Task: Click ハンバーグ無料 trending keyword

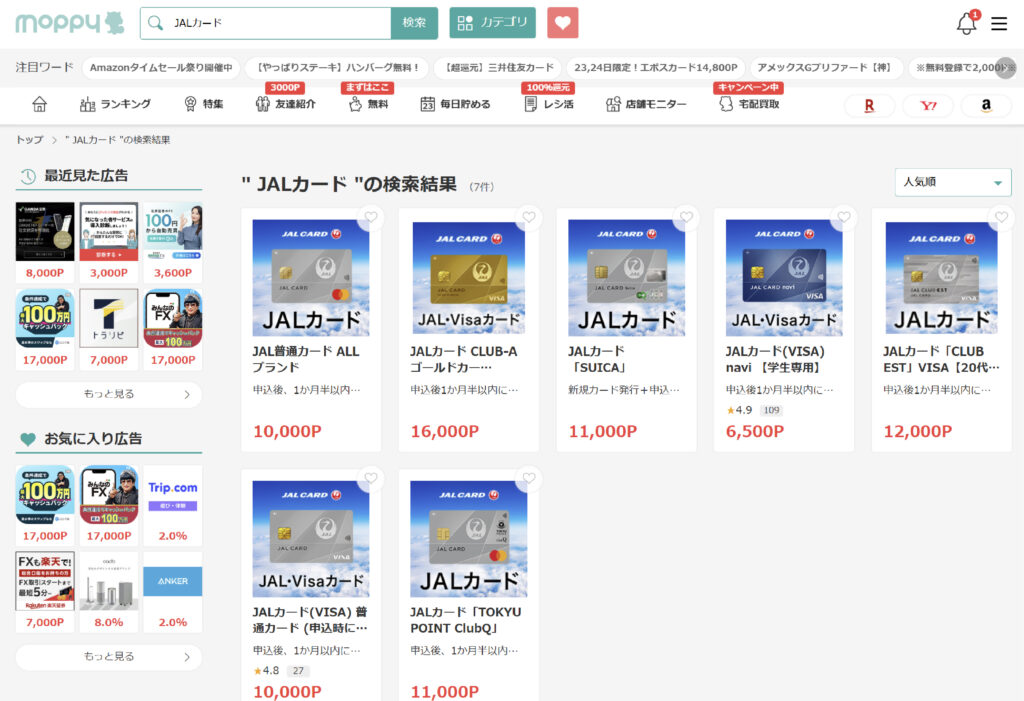Action: coord(338,67)
